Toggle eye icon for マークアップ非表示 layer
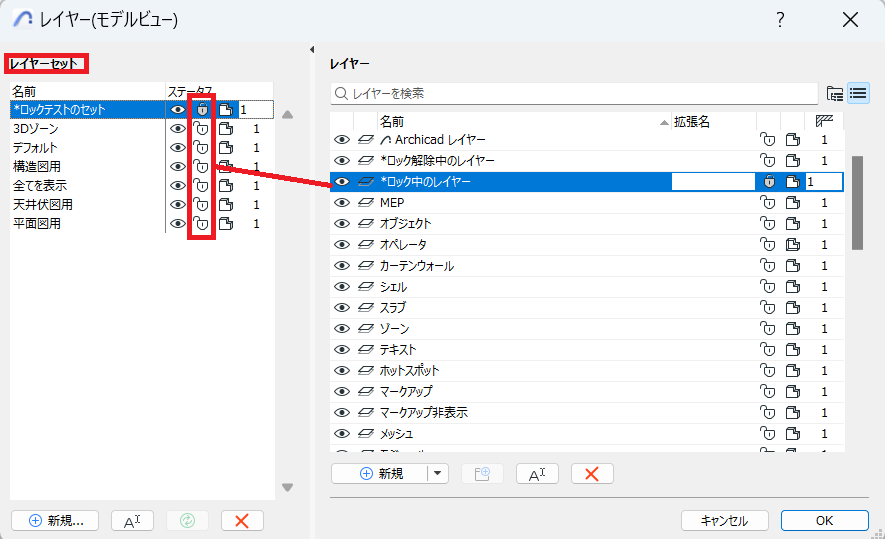This screenshot has width=885, height=539. [x=341, y=413]
